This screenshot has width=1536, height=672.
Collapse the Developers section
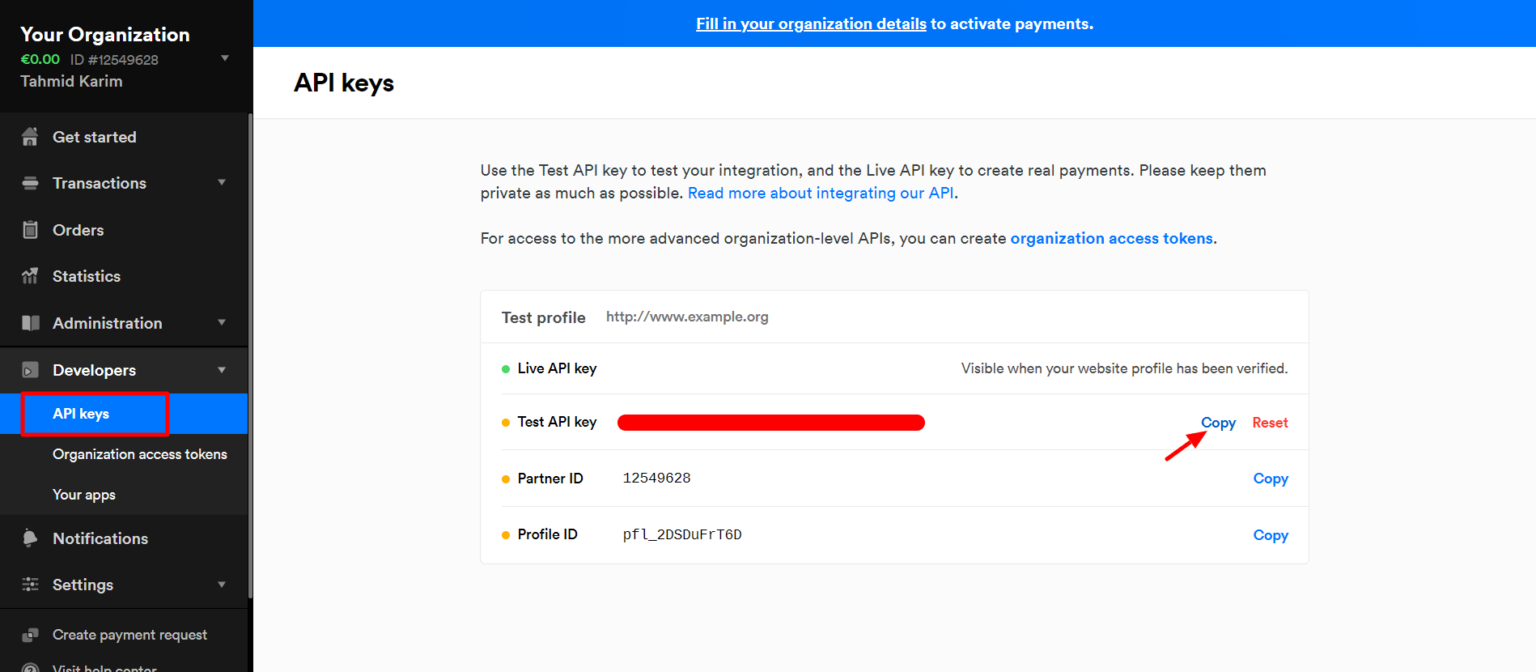click(x=223, y=369)
